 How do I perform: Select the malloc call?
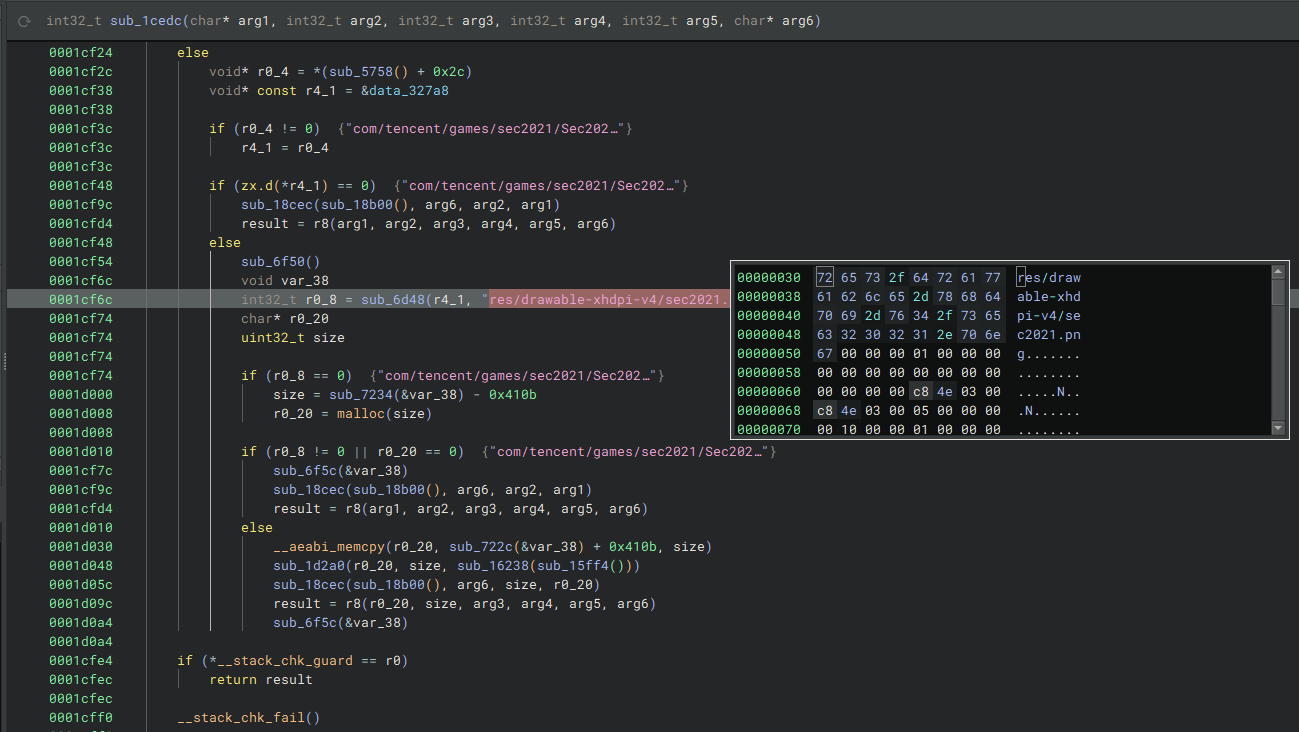click(x=360, y=414)
